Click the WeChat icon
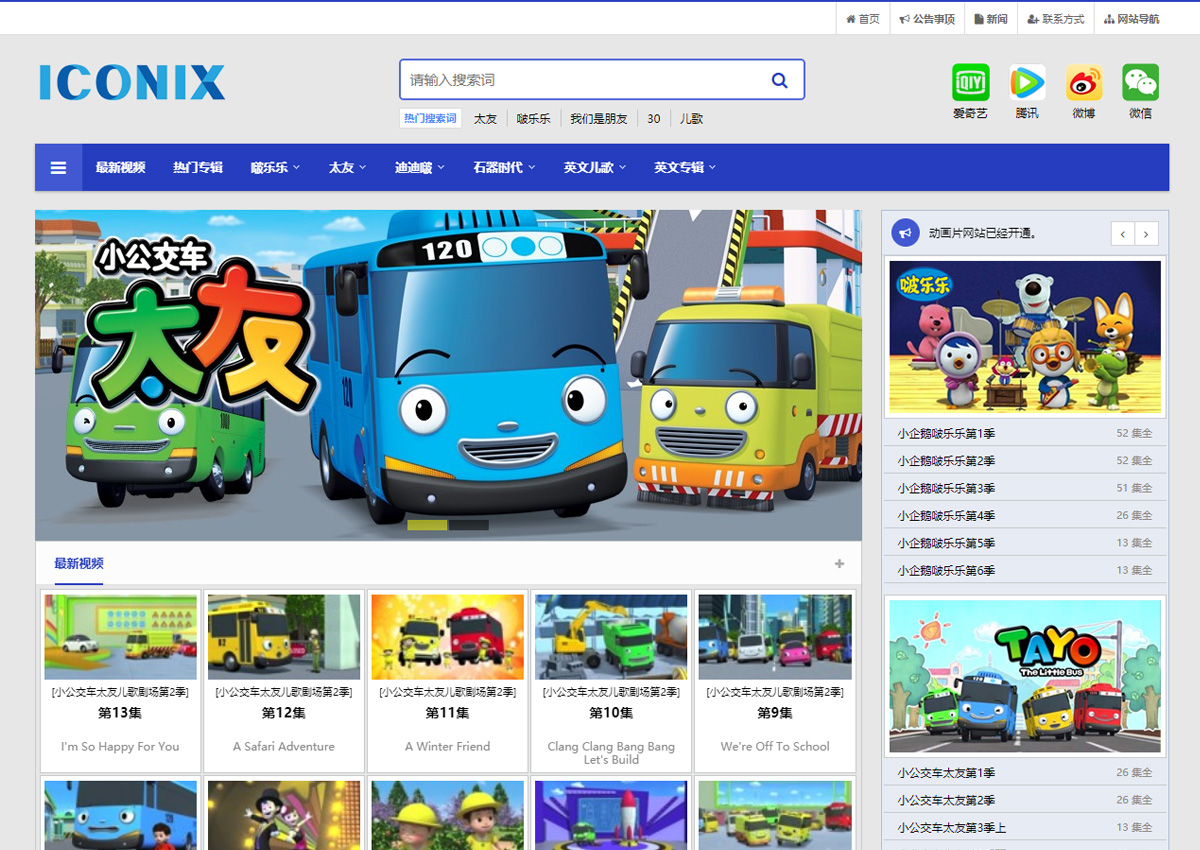Image resolution: width=1200 pixels, height=850 pixels. click(x=1140, y=83)
